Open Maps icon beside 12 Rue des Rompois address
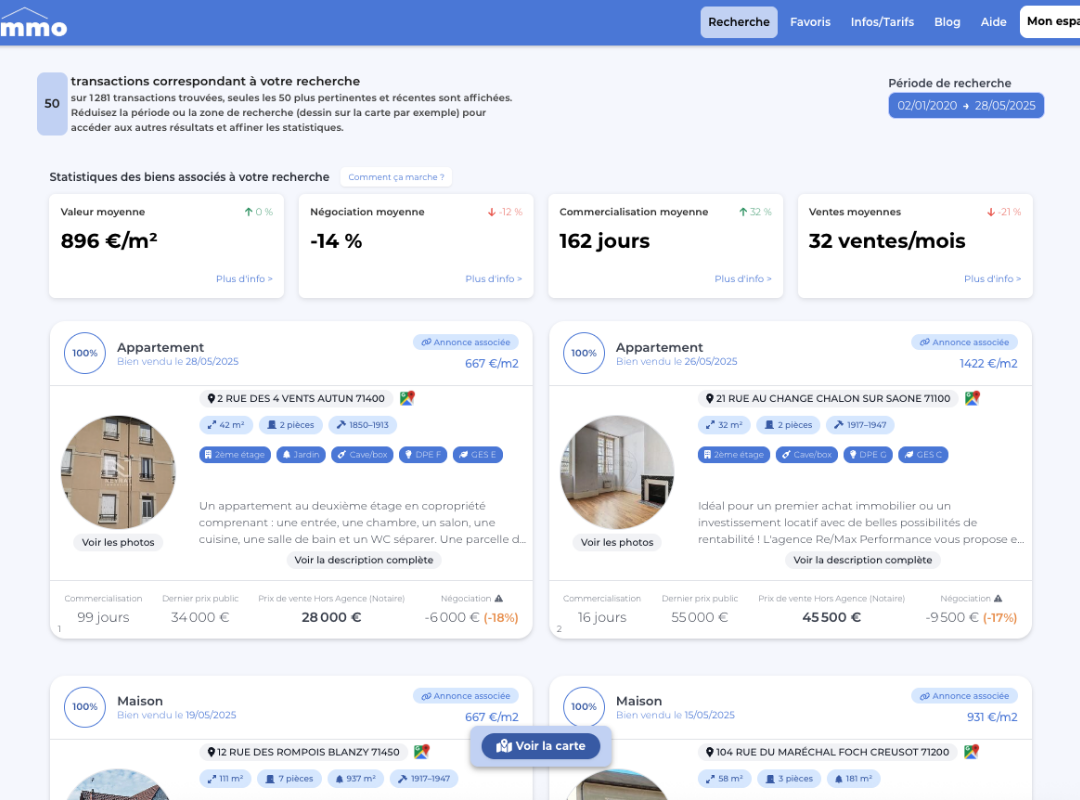The width and height of the screenshot is (1080, 800). [420, 751]
